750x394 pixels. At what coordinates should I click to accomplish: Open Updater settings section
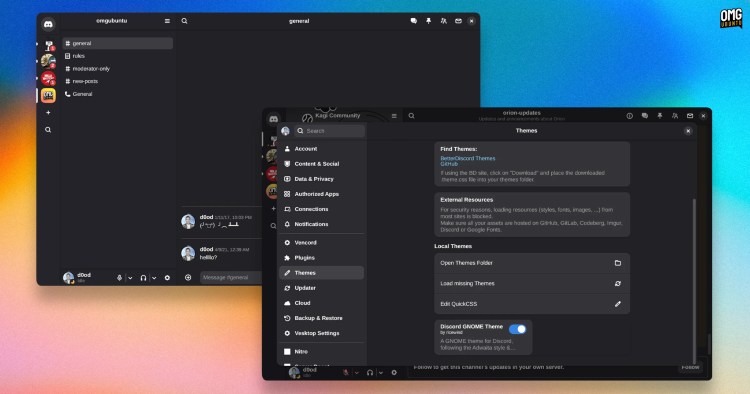[321, 288]
